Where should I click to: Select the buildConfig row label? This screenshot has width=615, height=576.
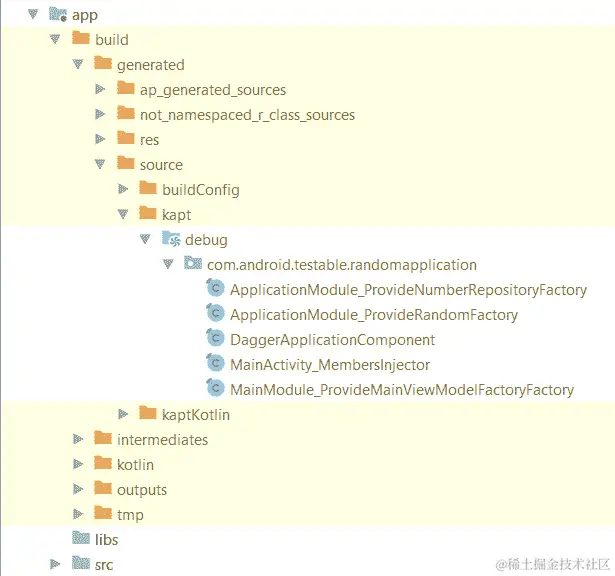click(x=201, y=190)
